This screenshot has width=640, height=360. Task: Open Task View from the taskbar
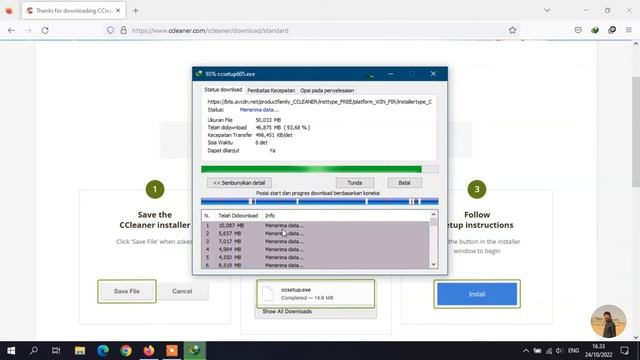pos(56,351)
